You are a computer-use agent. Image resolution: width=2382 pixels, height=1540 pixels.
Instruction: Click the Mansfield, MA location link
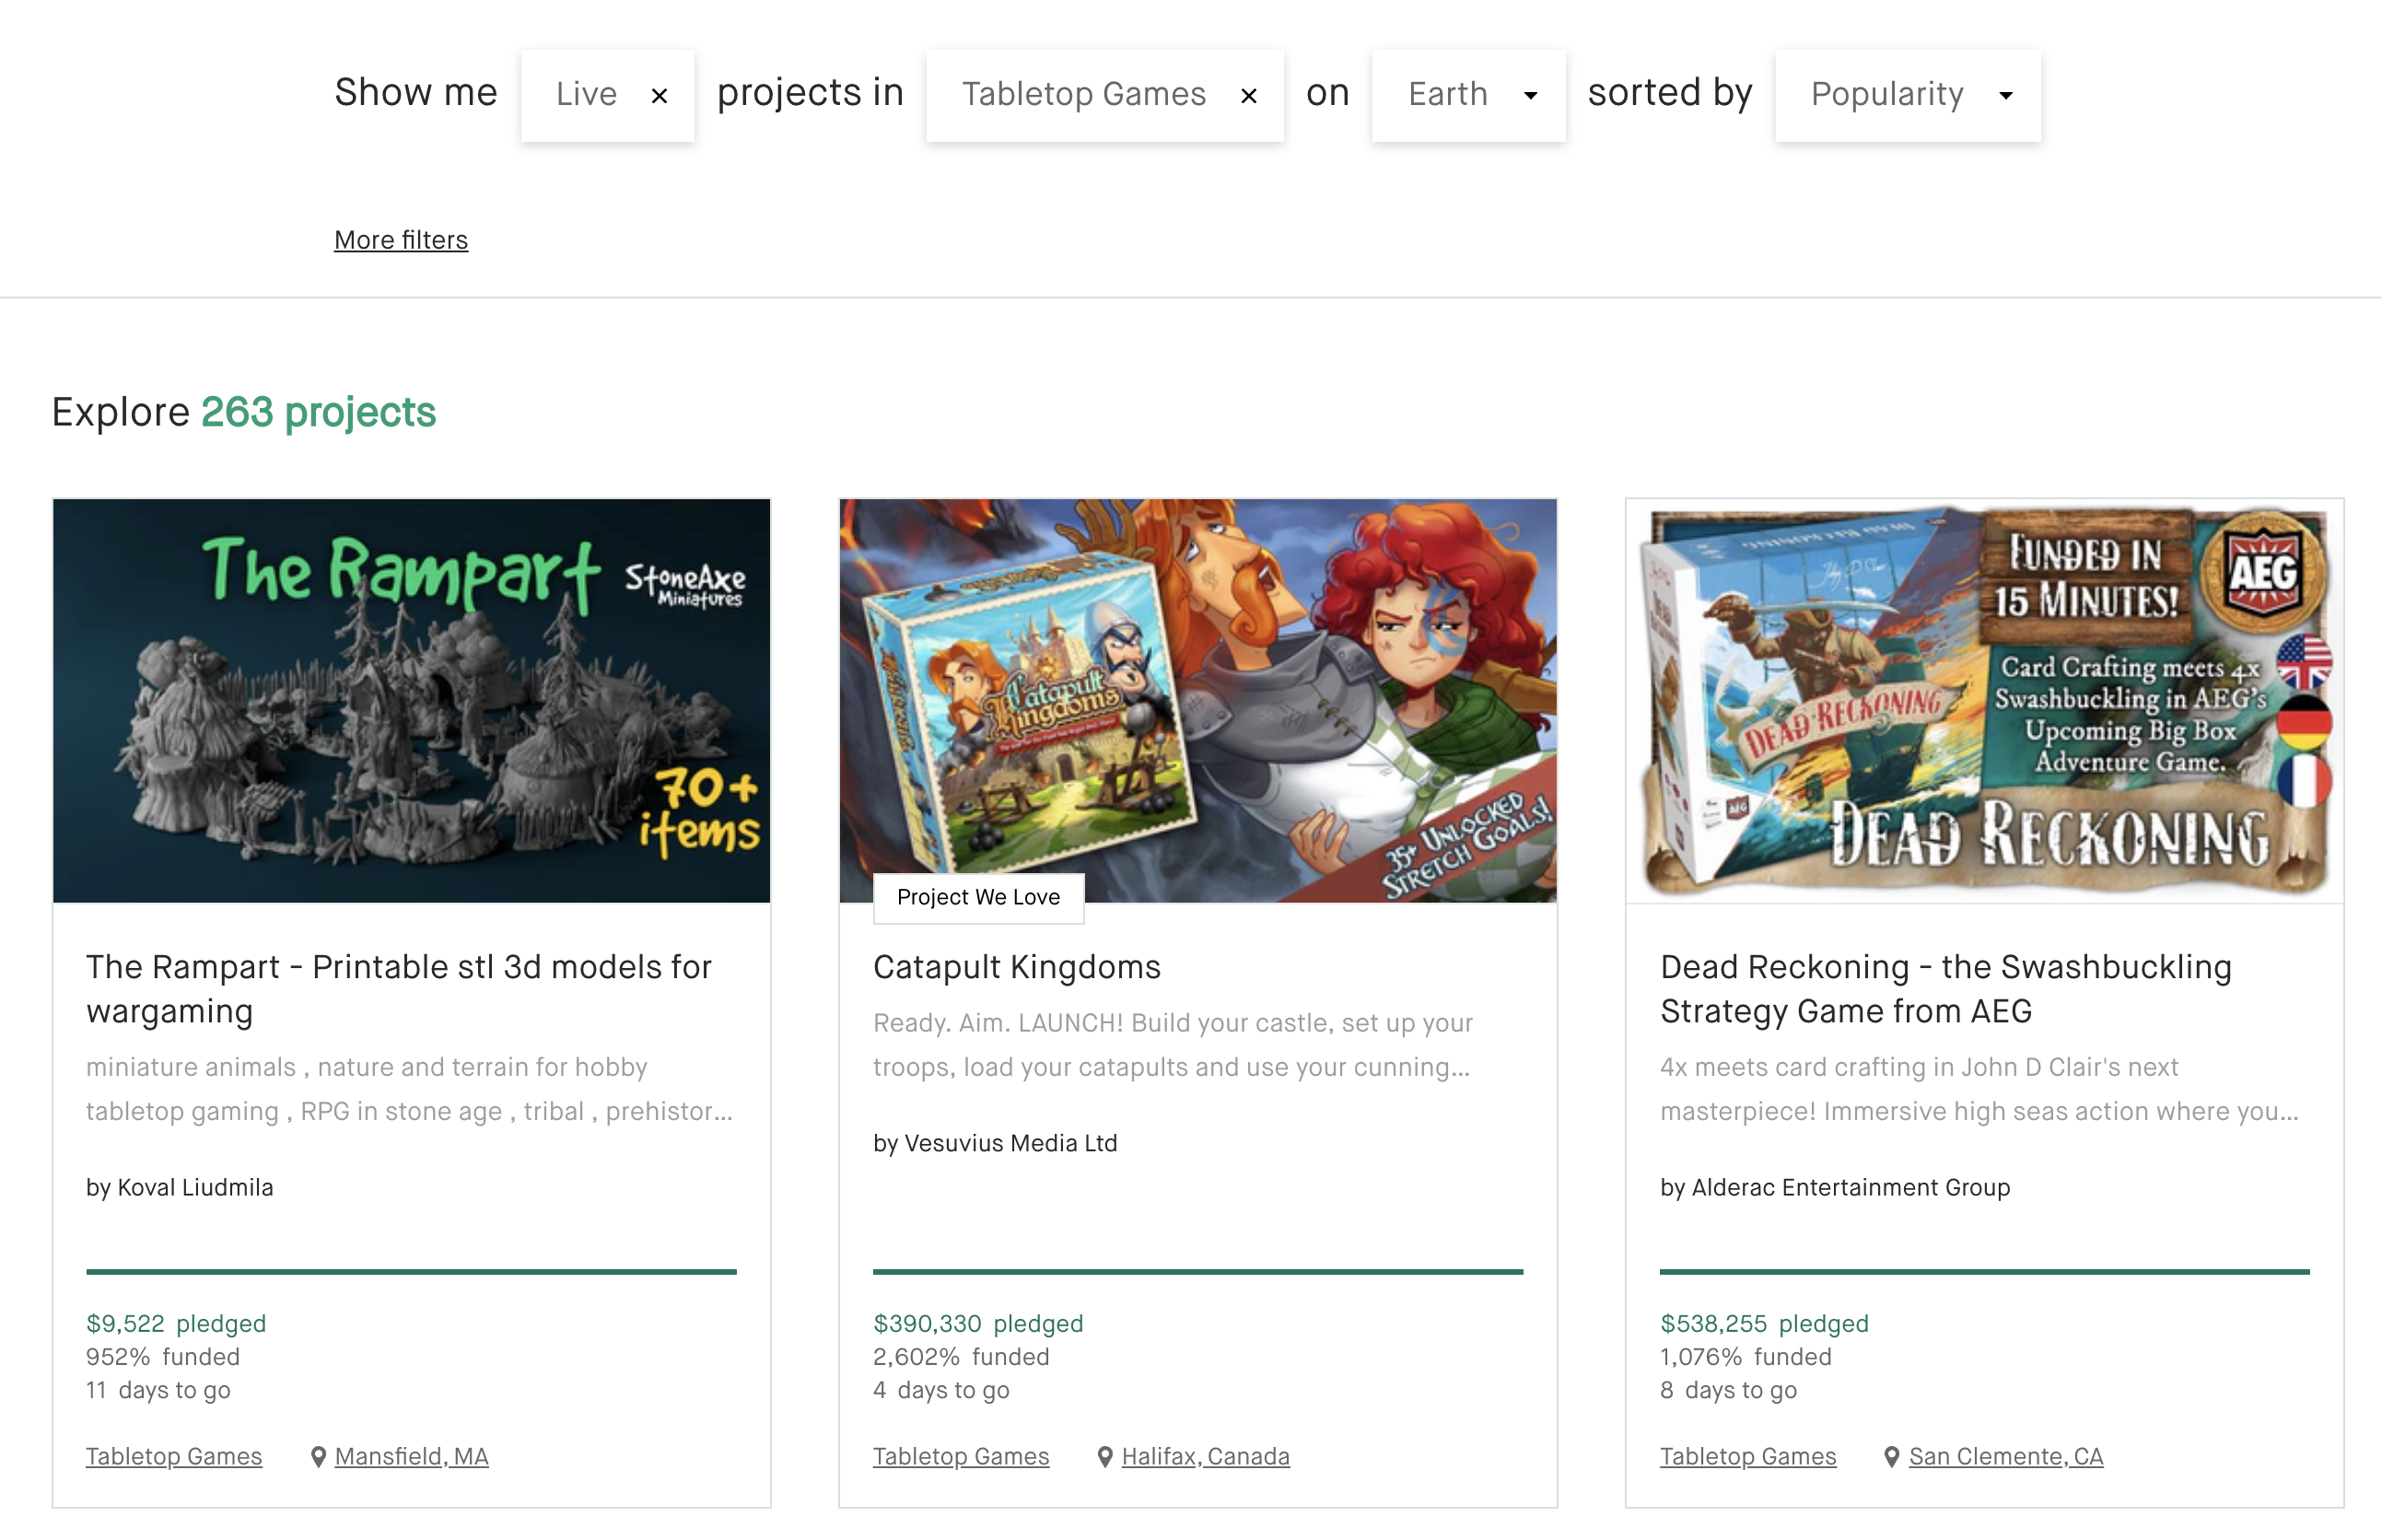pyautogui.click(x=411, y=1456)
